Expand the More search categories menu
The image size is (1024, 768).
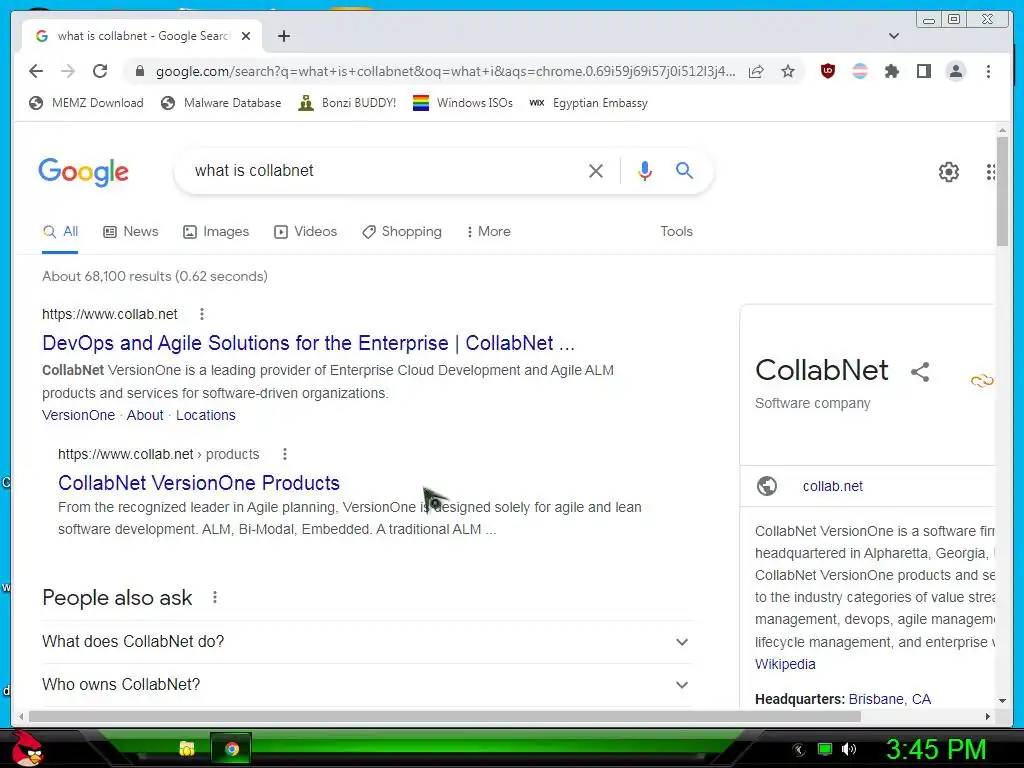pyautogui.click(x=488, y=231)
